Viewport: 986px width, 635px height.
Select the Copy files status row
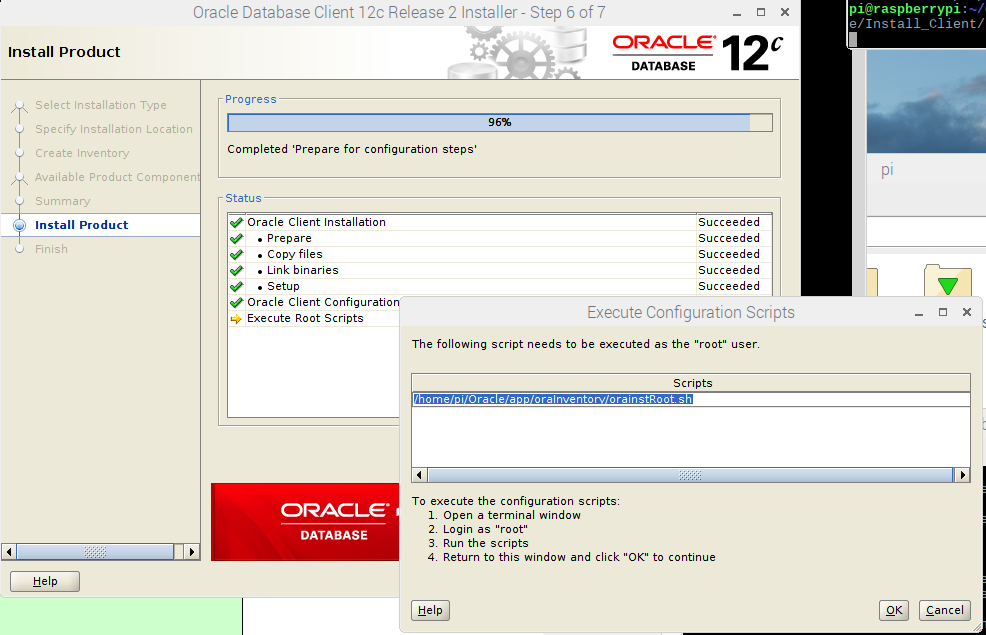point(499,254)
